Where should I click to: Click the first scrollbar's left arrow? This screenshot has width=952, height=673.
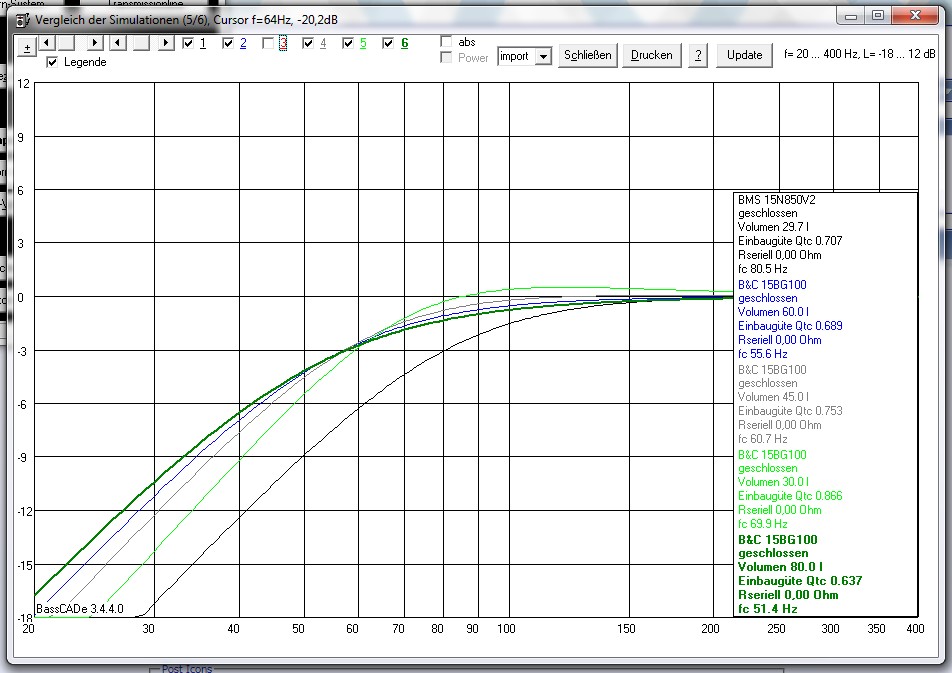[46, 43]
